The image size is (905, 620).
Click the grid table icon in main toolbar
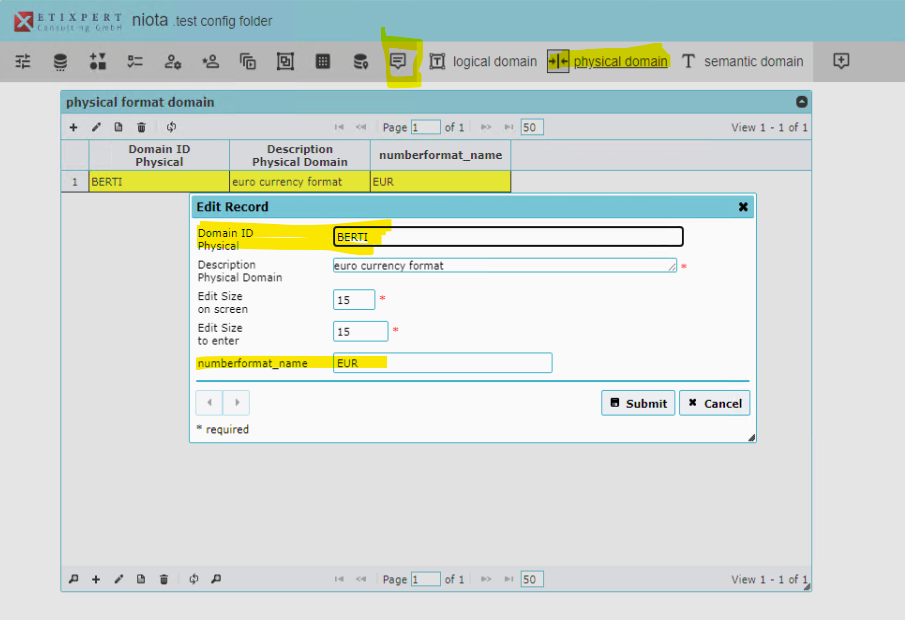coord(323,62)
